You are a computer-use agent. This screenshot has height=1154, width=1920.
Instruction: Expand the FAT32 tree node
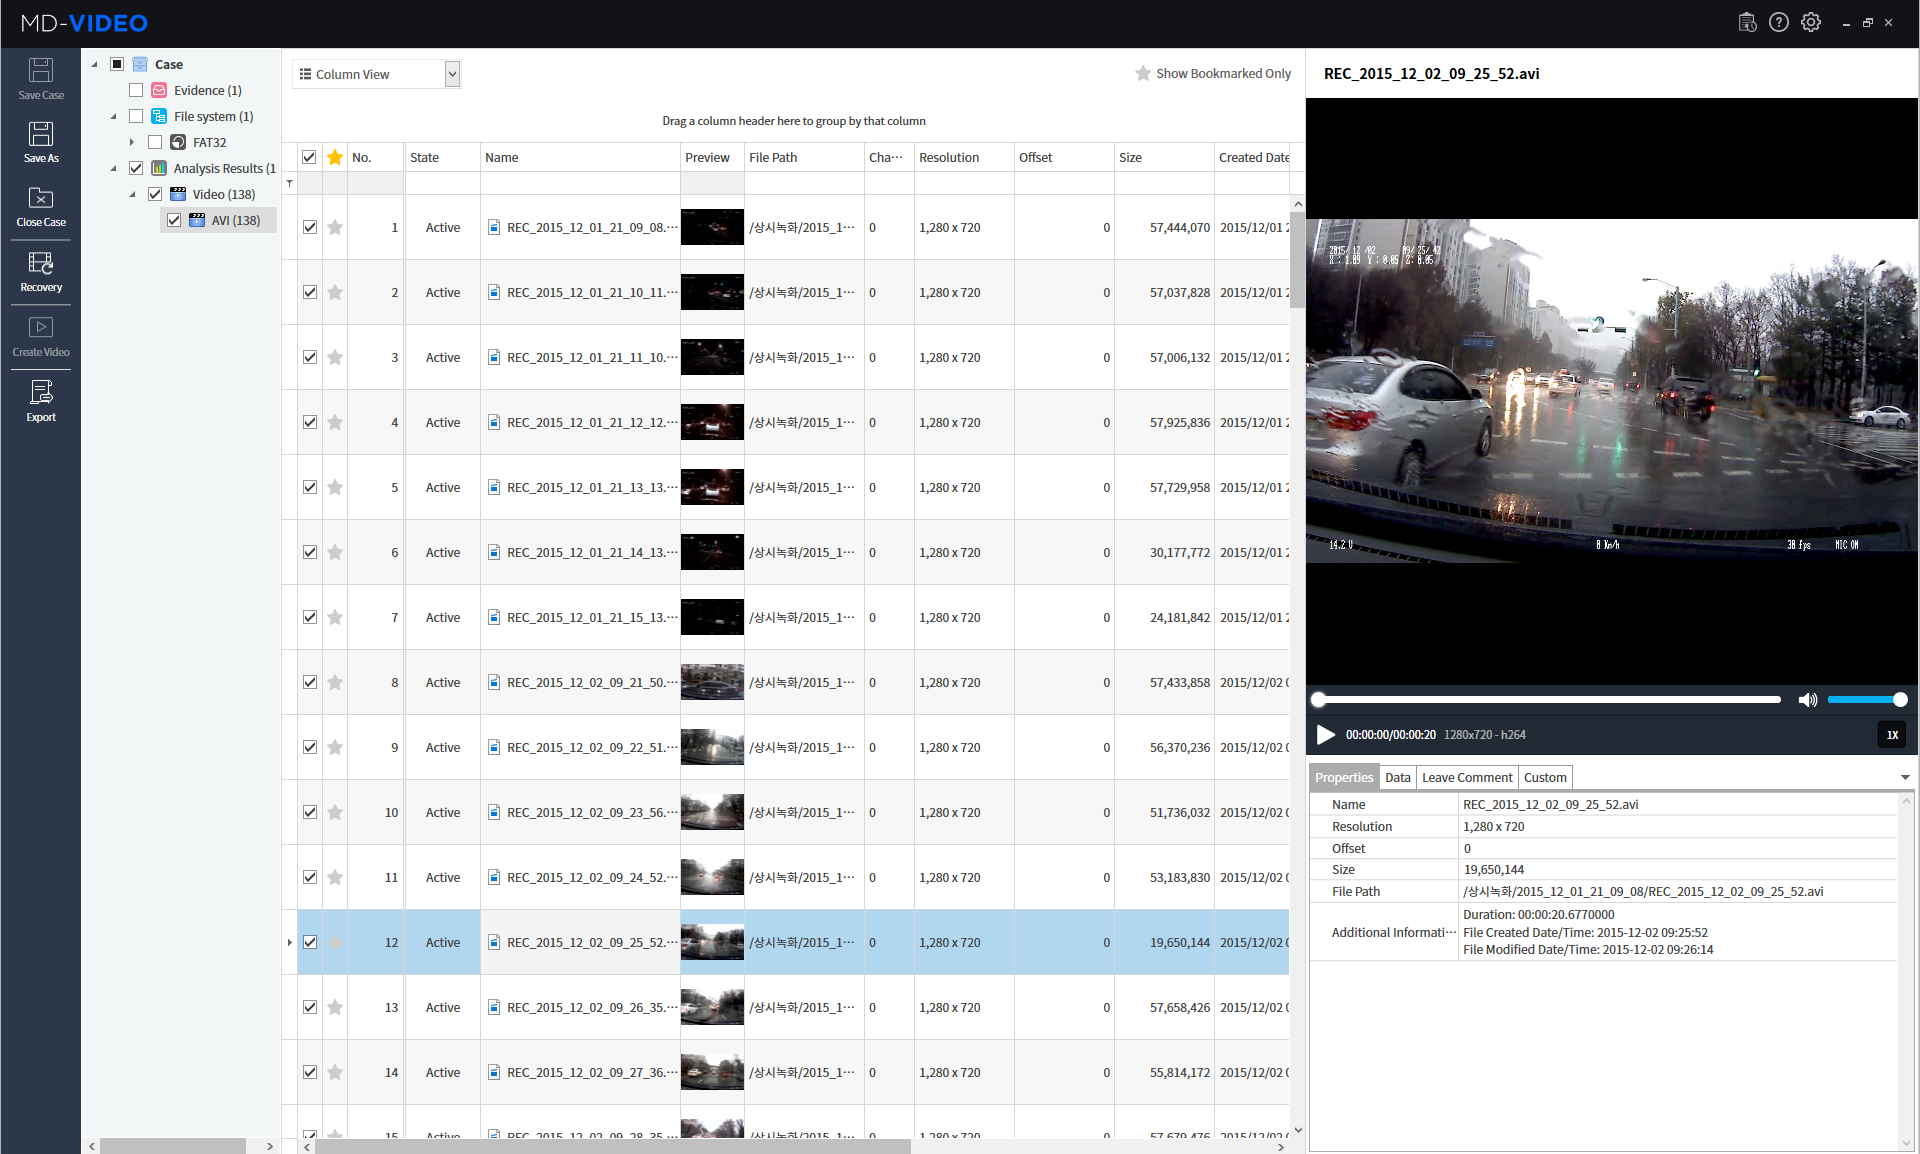(131, 142)
